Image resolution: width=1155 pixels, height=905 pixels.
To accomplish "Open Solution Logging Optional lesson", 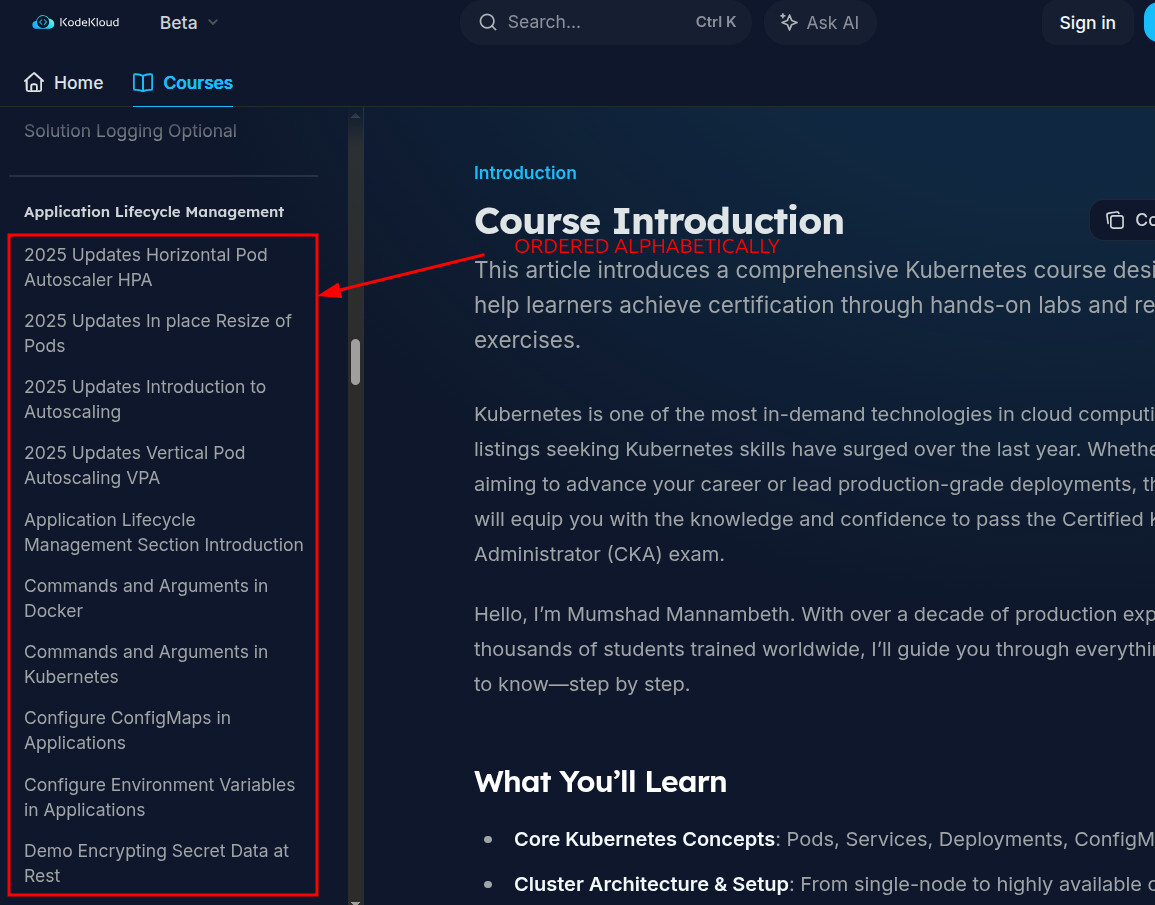I will tap(130, 131).
